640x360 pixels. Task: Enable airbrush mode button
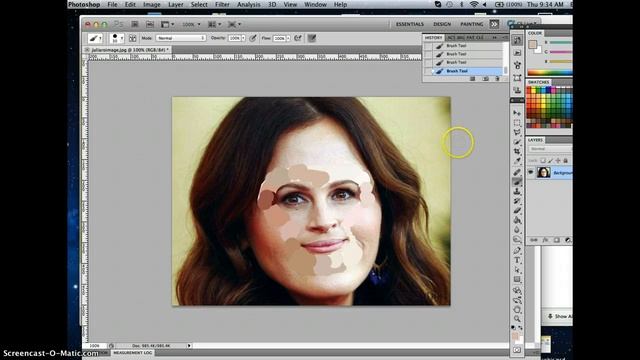point(298,38)
